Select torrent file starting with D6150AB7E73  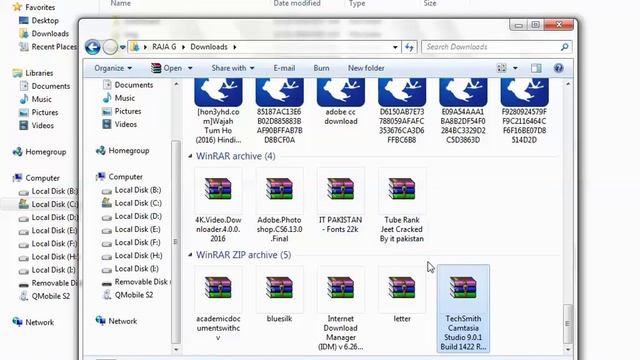point(402,111)
